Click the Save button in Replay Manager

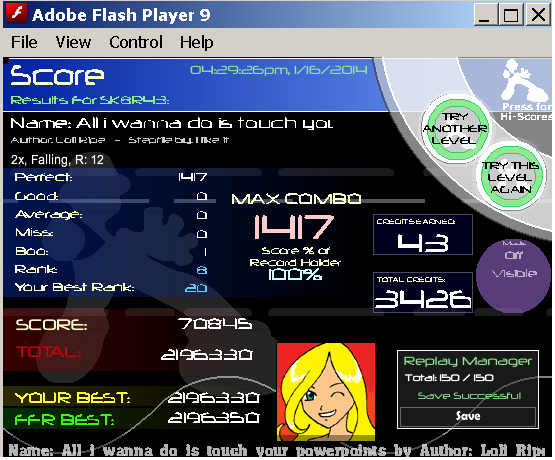(x=468, y=416)
